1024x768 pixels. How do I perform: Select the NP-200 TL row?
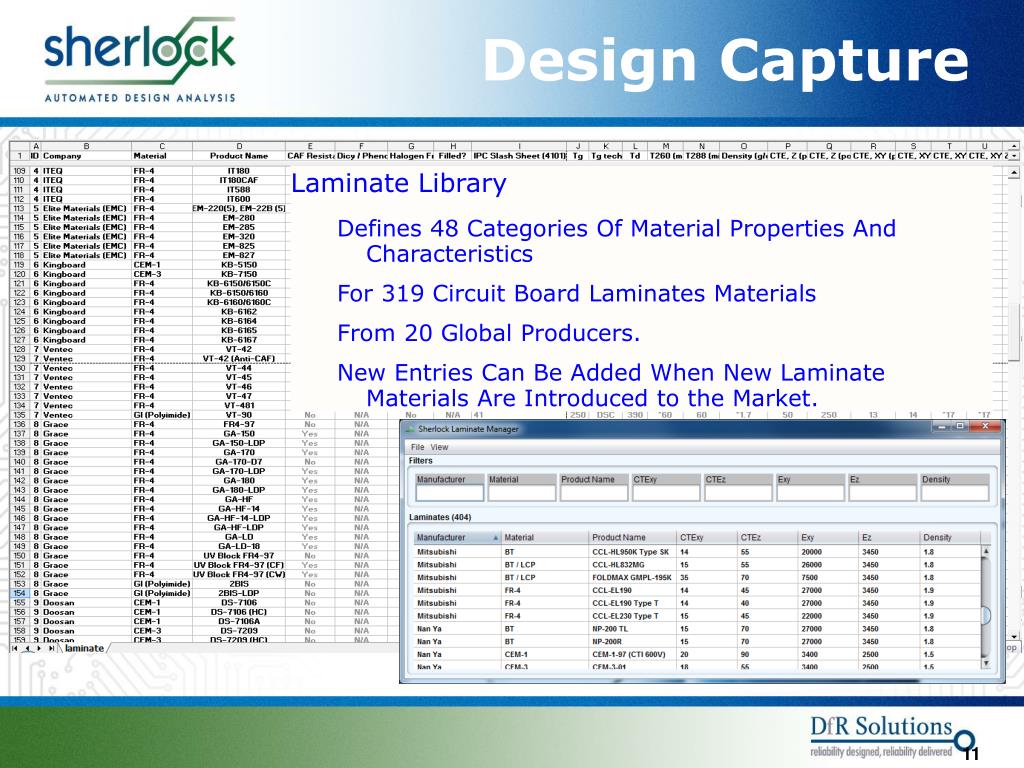(x=698, y=629)
